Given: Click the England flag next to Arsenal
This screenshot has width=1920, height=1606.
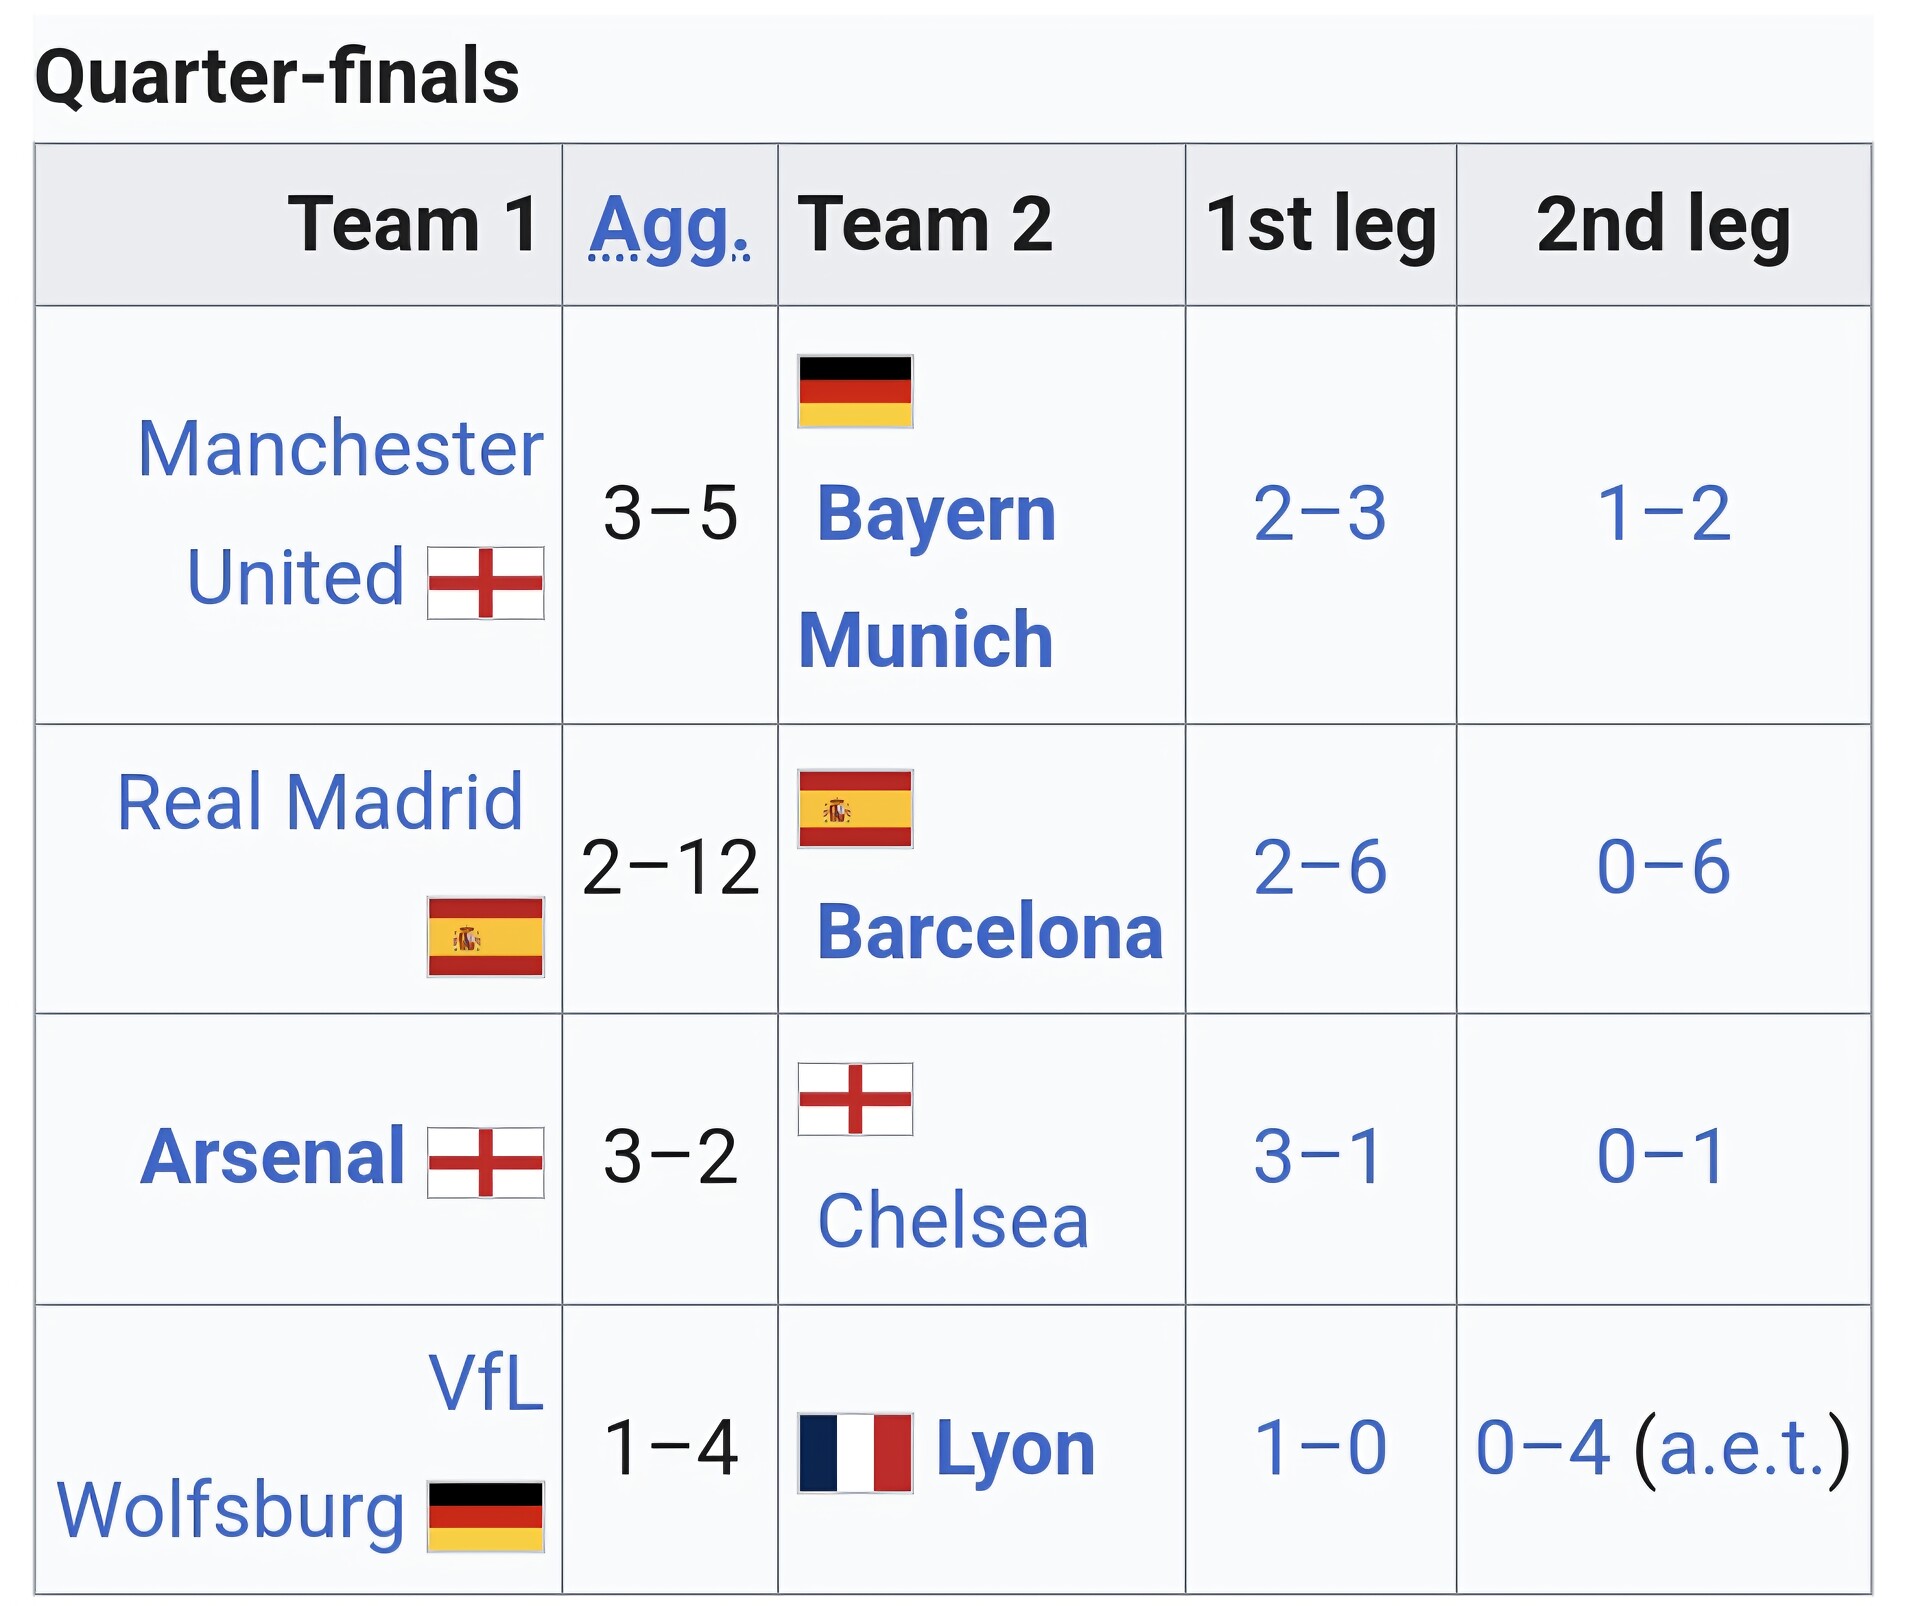Looking at the screenshot, I should coord(485,1162).
